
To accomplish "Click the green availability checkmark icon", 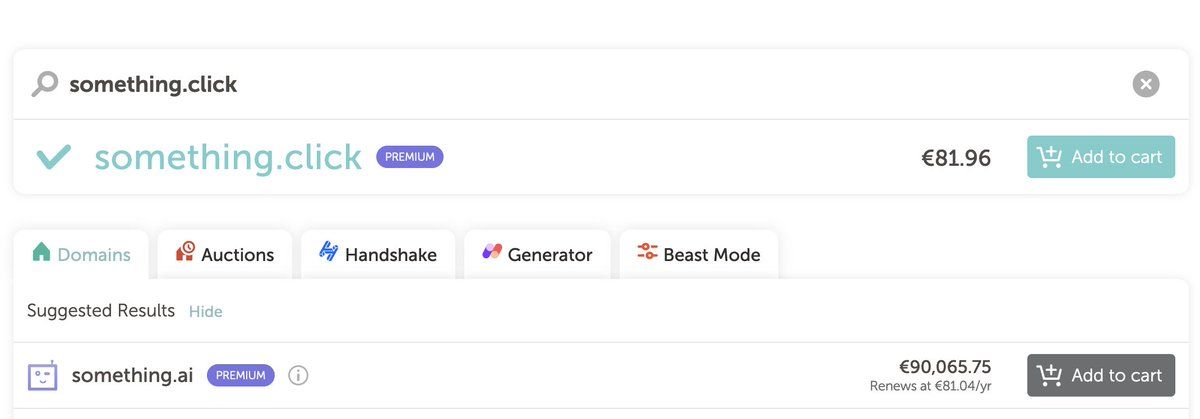I will [x=53, y=157].
